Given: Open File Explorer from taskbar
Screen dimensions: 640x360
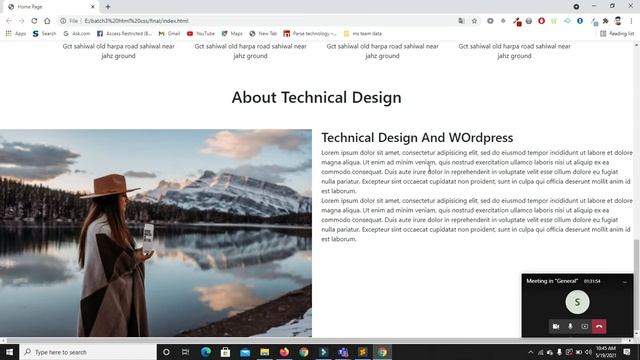Looking at the screenshot, I should click(x=264, y=352).
